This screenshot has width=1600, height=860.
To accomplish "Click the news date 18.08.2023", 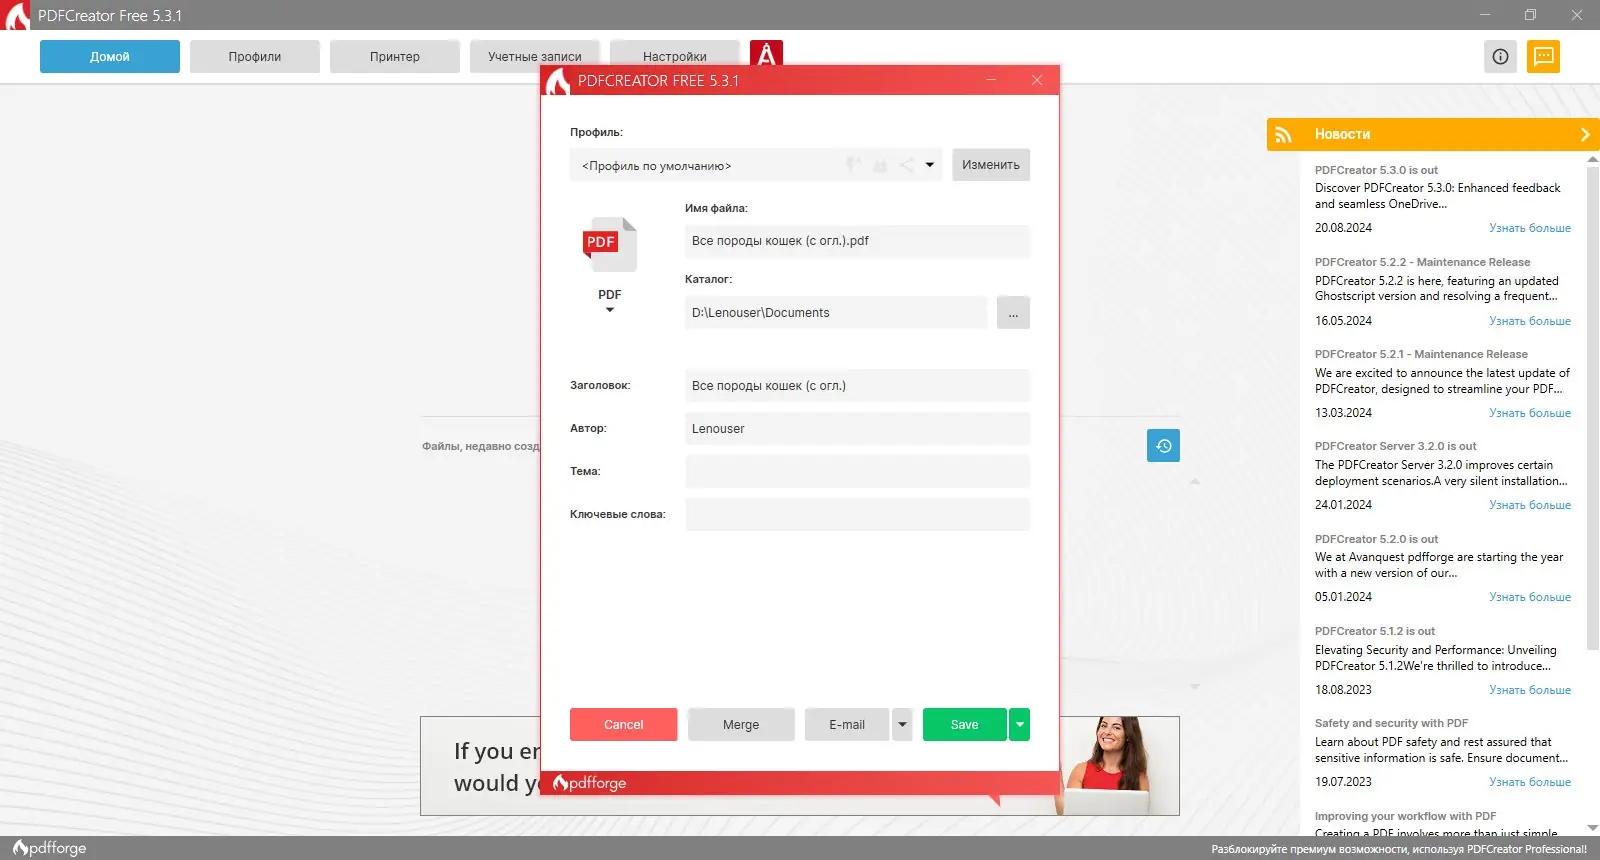I will point(1343,690).
